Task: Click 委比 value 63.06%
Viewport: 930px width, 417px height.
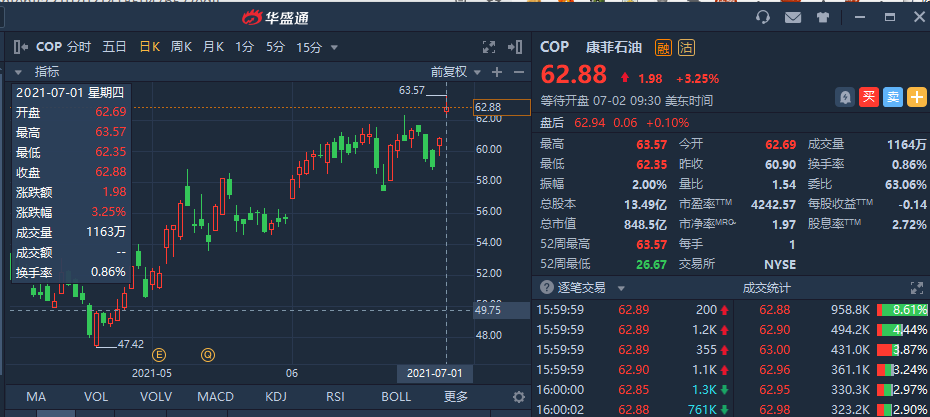Action: click(906, 184)
